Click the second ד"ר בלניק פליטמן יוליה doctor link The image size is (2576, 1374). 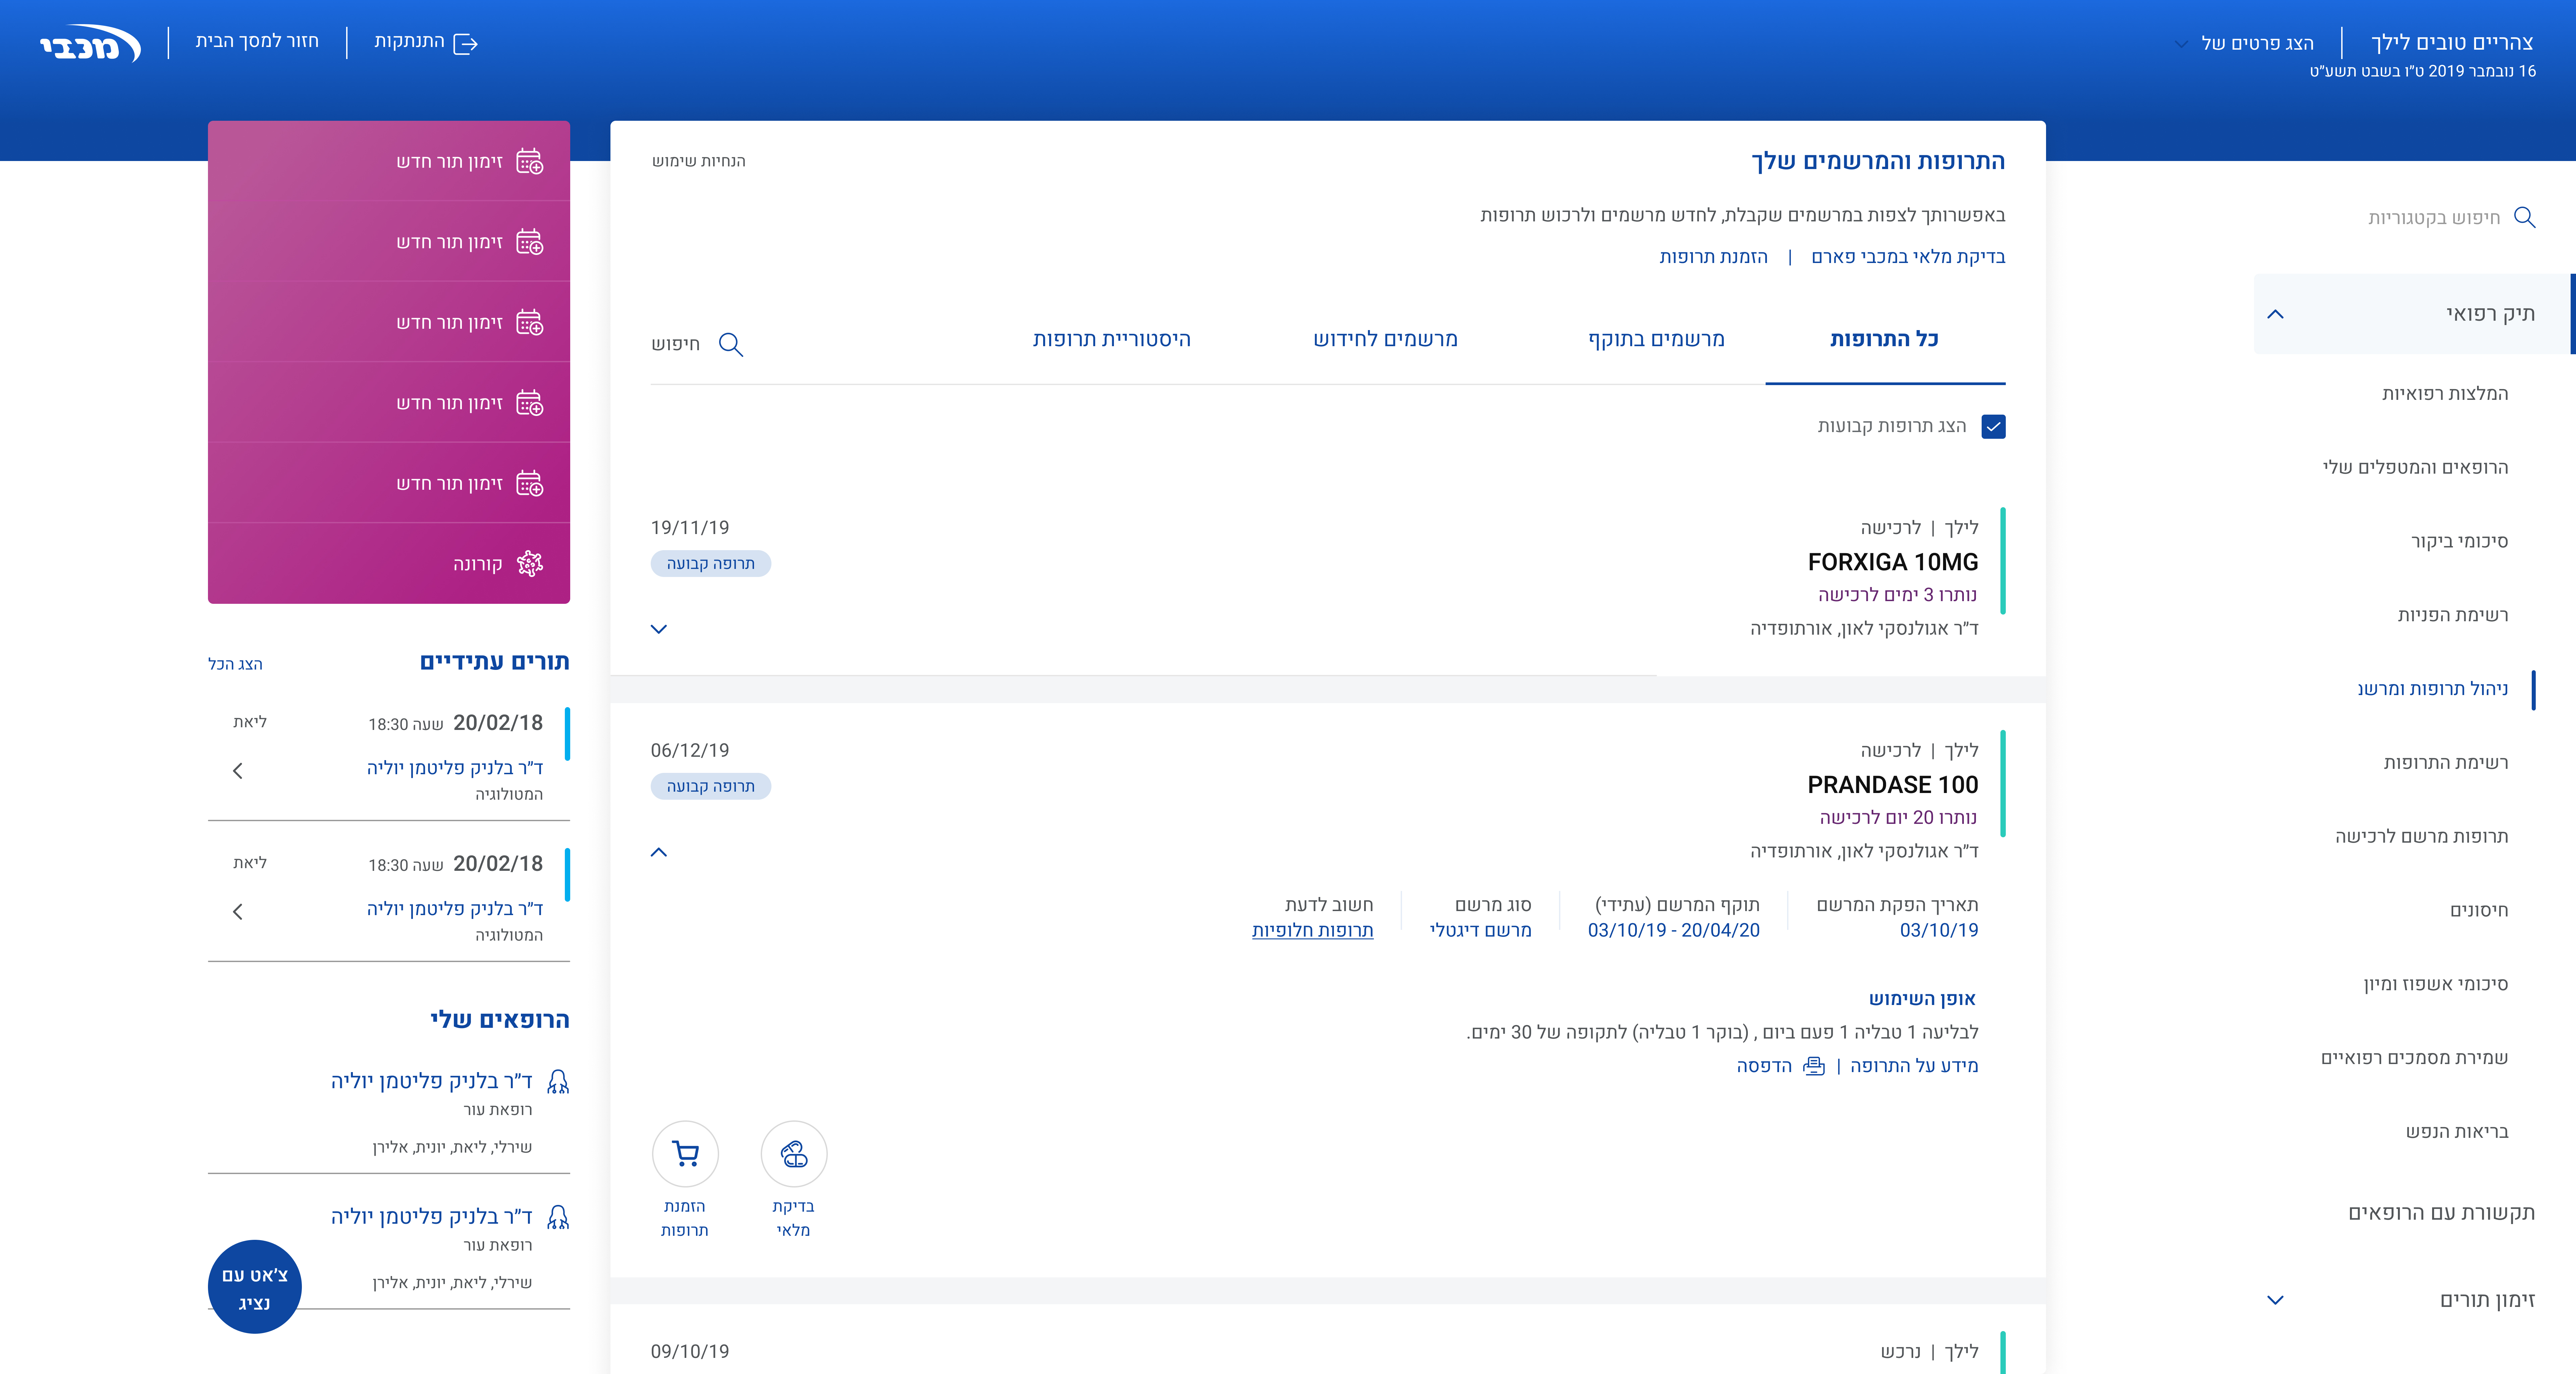(x=432, y=1217)
